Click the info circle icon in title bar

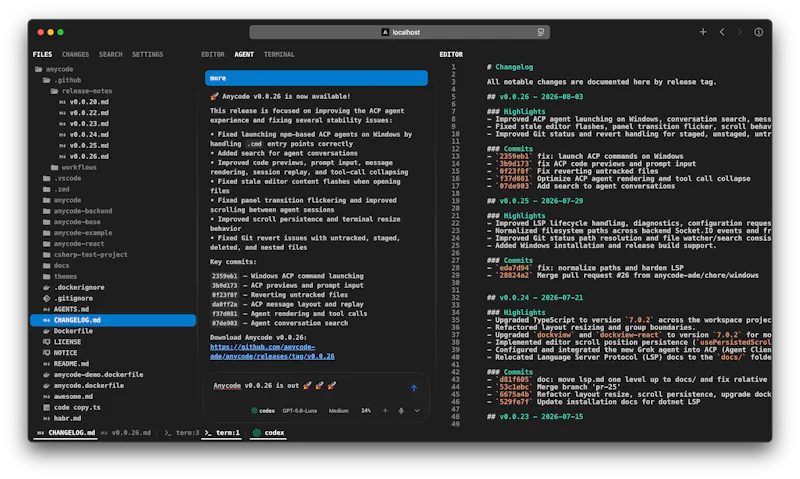click(x=759, y=32)
